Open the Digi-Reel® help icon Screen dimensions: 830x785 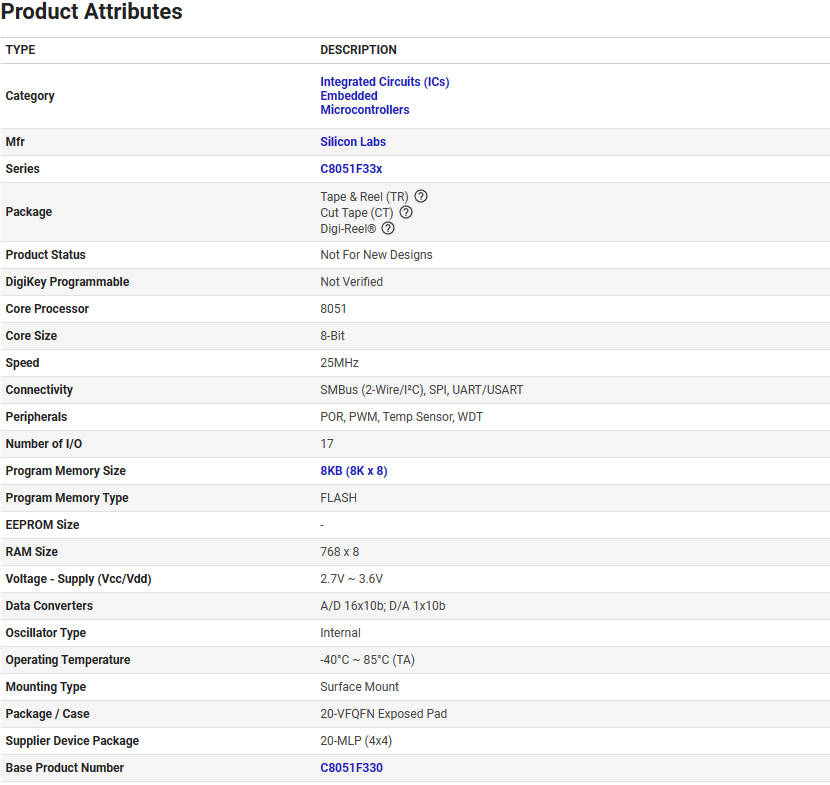coord(388,228)
